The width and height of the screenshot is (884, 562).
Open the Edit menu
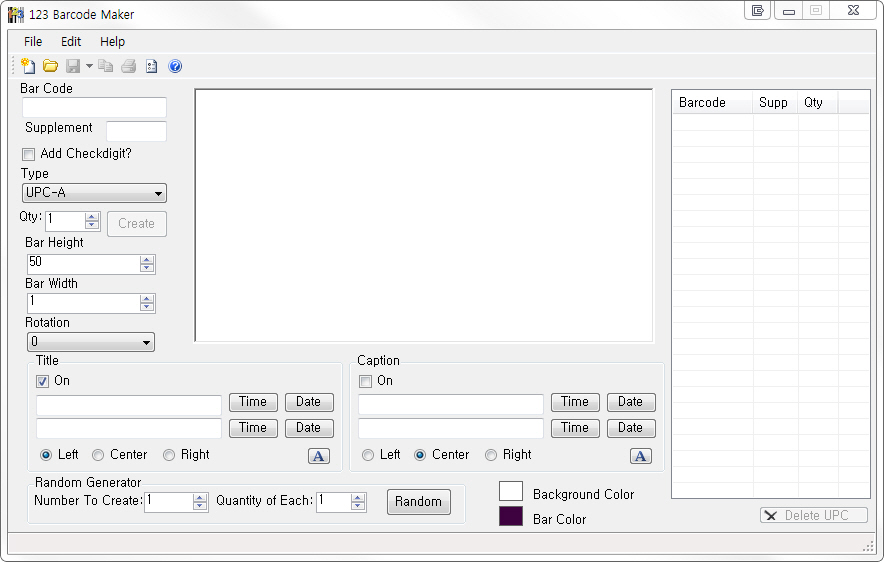[71, 41]
